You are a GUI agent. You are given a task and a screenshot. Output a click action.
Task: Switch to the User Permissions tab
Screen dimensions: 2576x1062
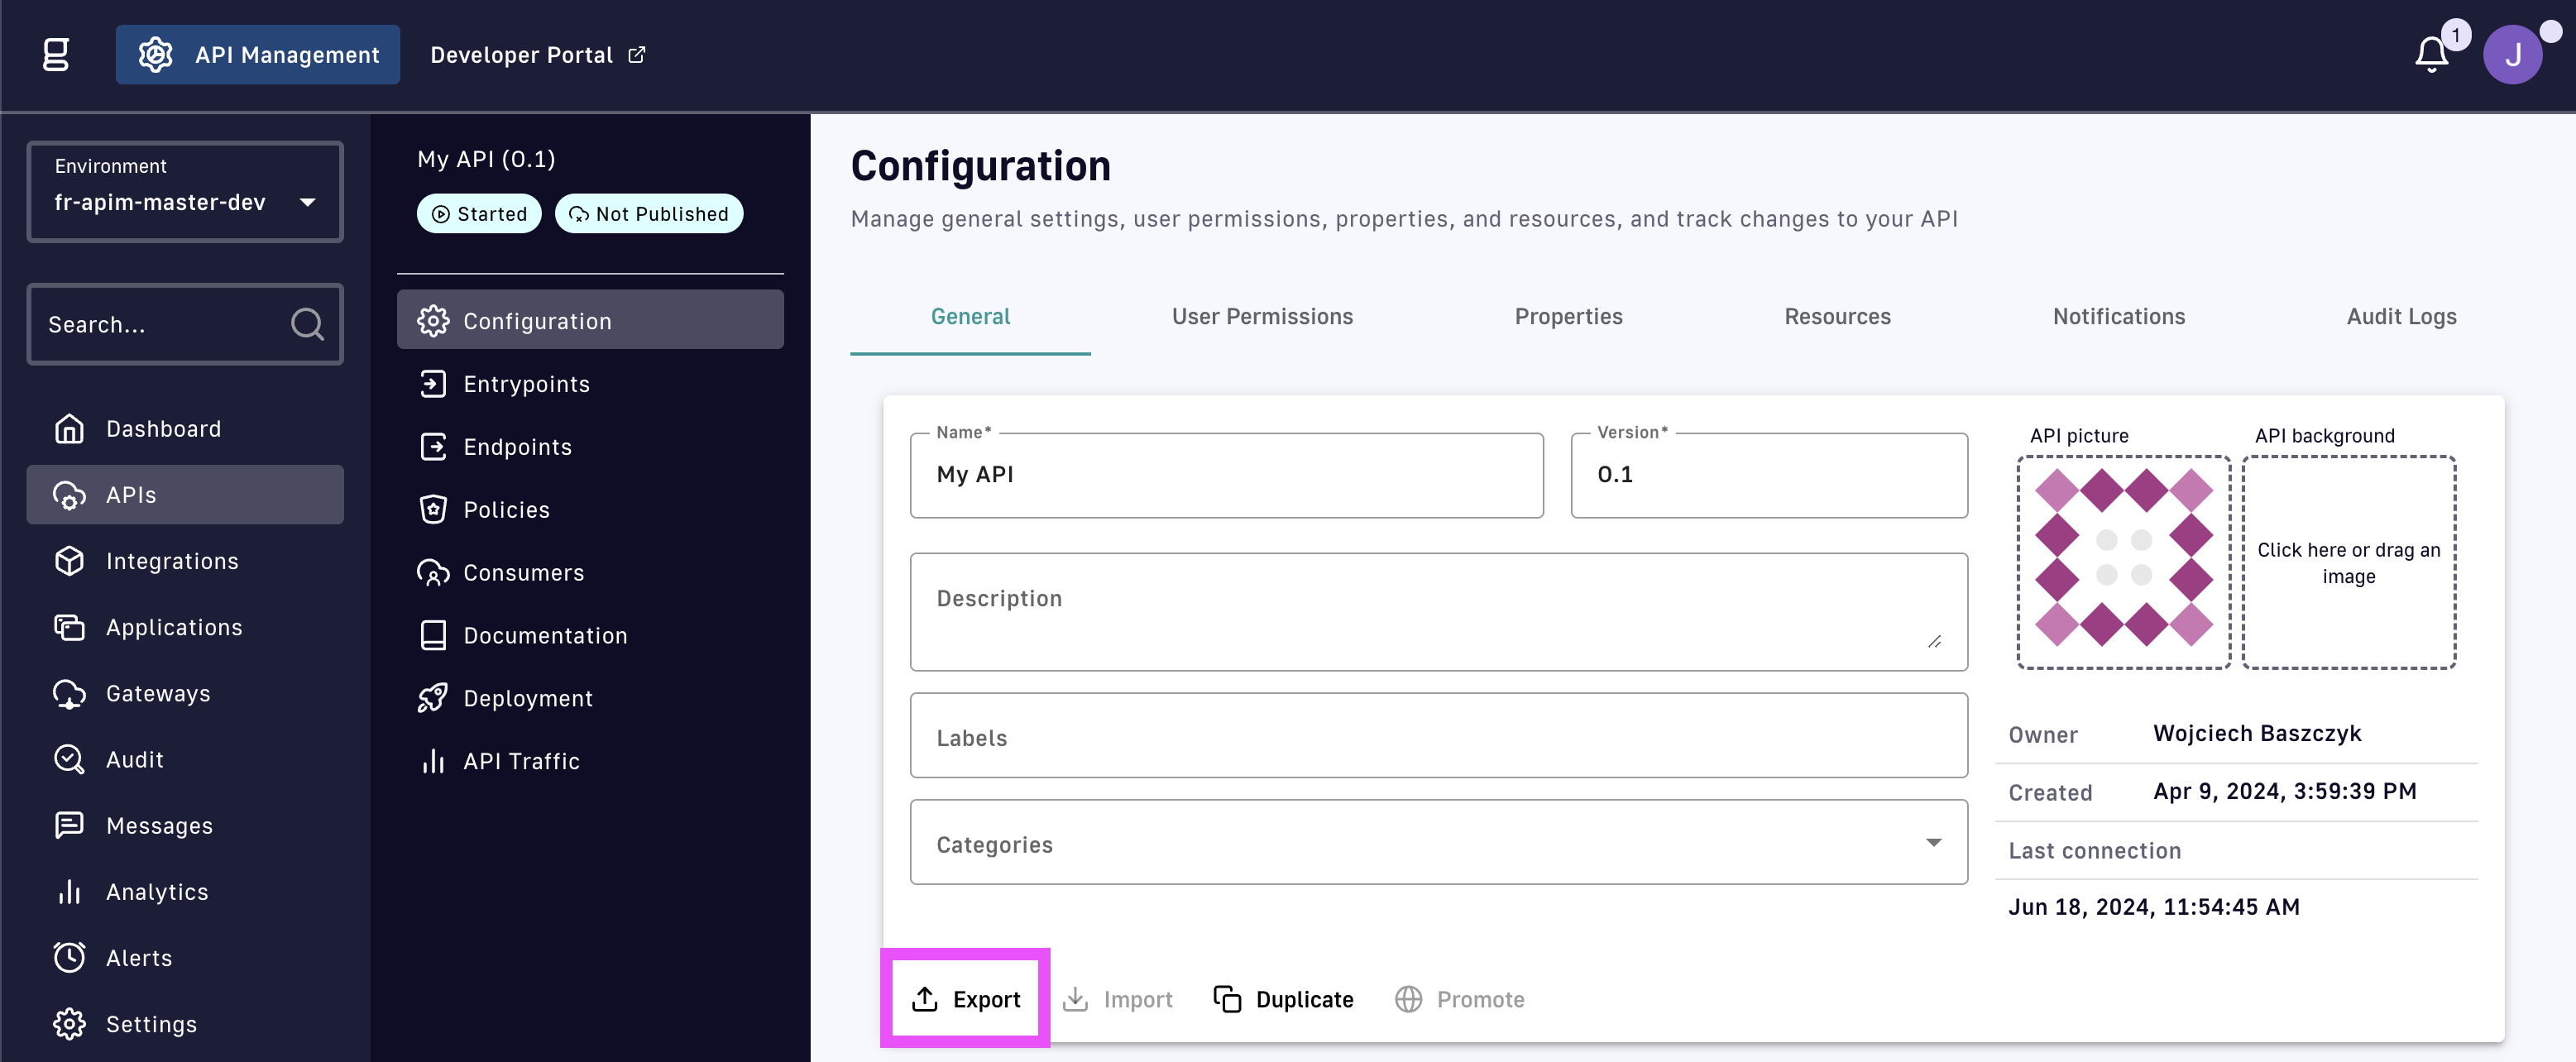point(1262,317)
